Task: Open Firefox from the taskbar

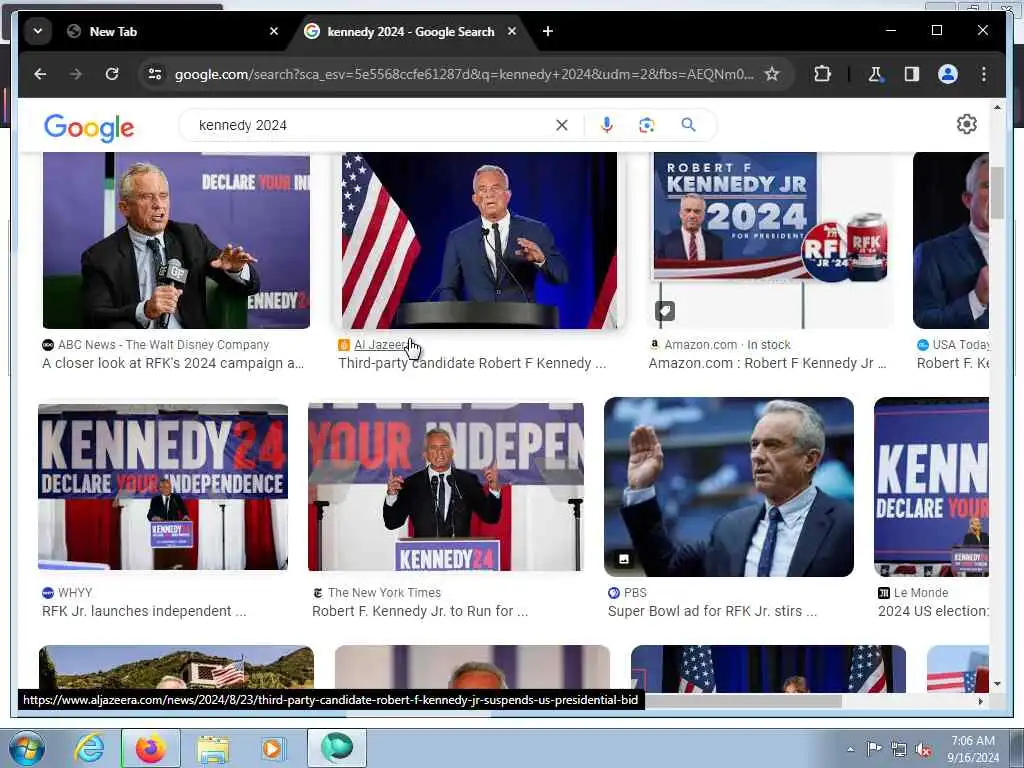Action: [151, 748]
